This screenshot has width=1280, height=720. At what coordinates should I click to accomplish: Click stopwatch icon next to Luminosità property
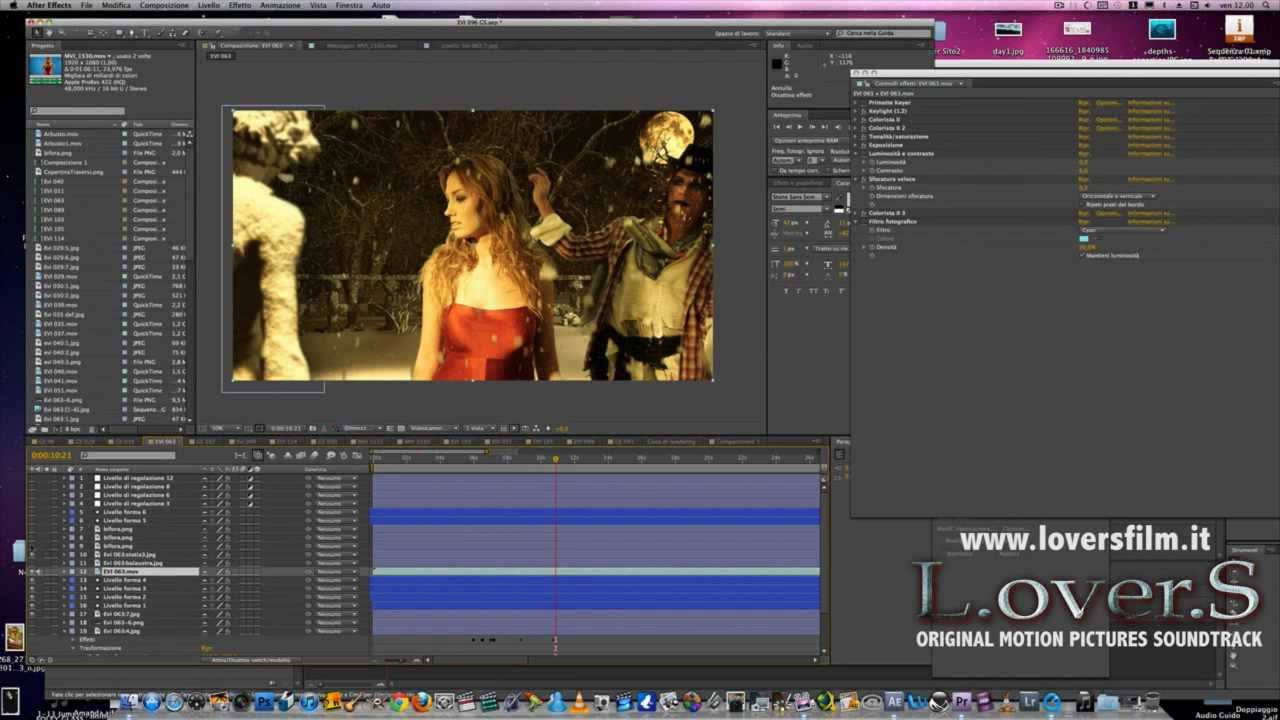coord(872,162)
